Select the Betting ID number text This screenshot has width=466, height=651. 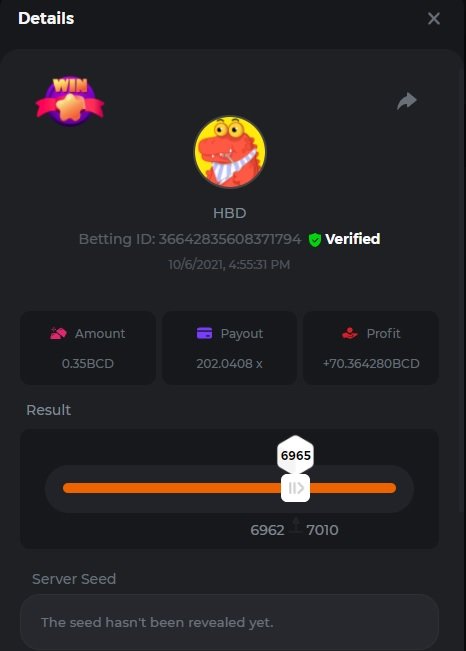click(x=230, y=239)
